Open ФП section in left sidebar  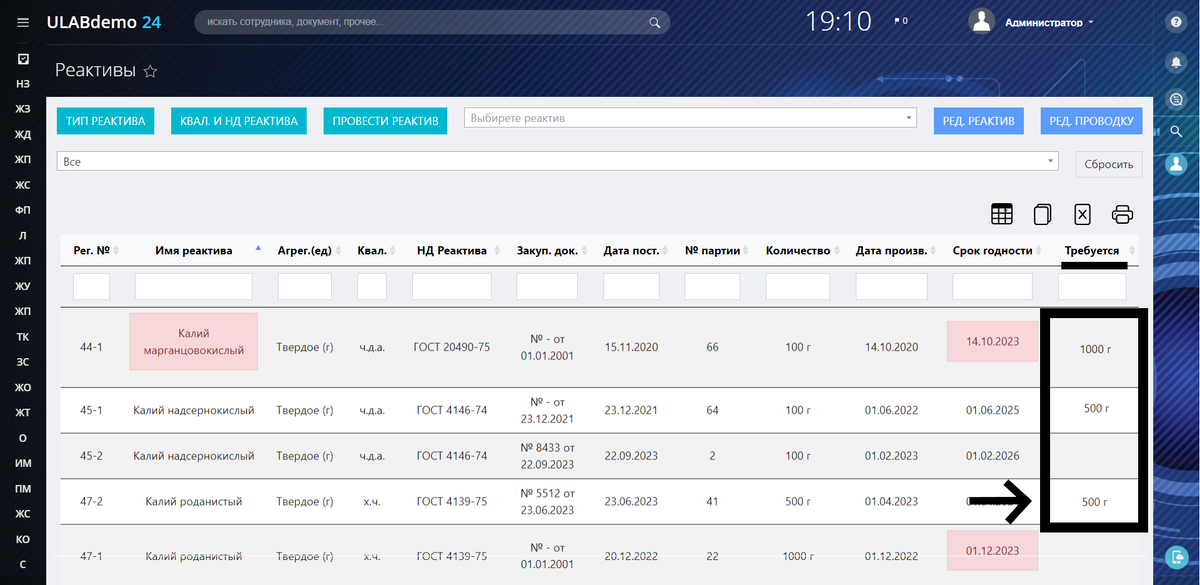pyautogui.click(x=23, y=210)
